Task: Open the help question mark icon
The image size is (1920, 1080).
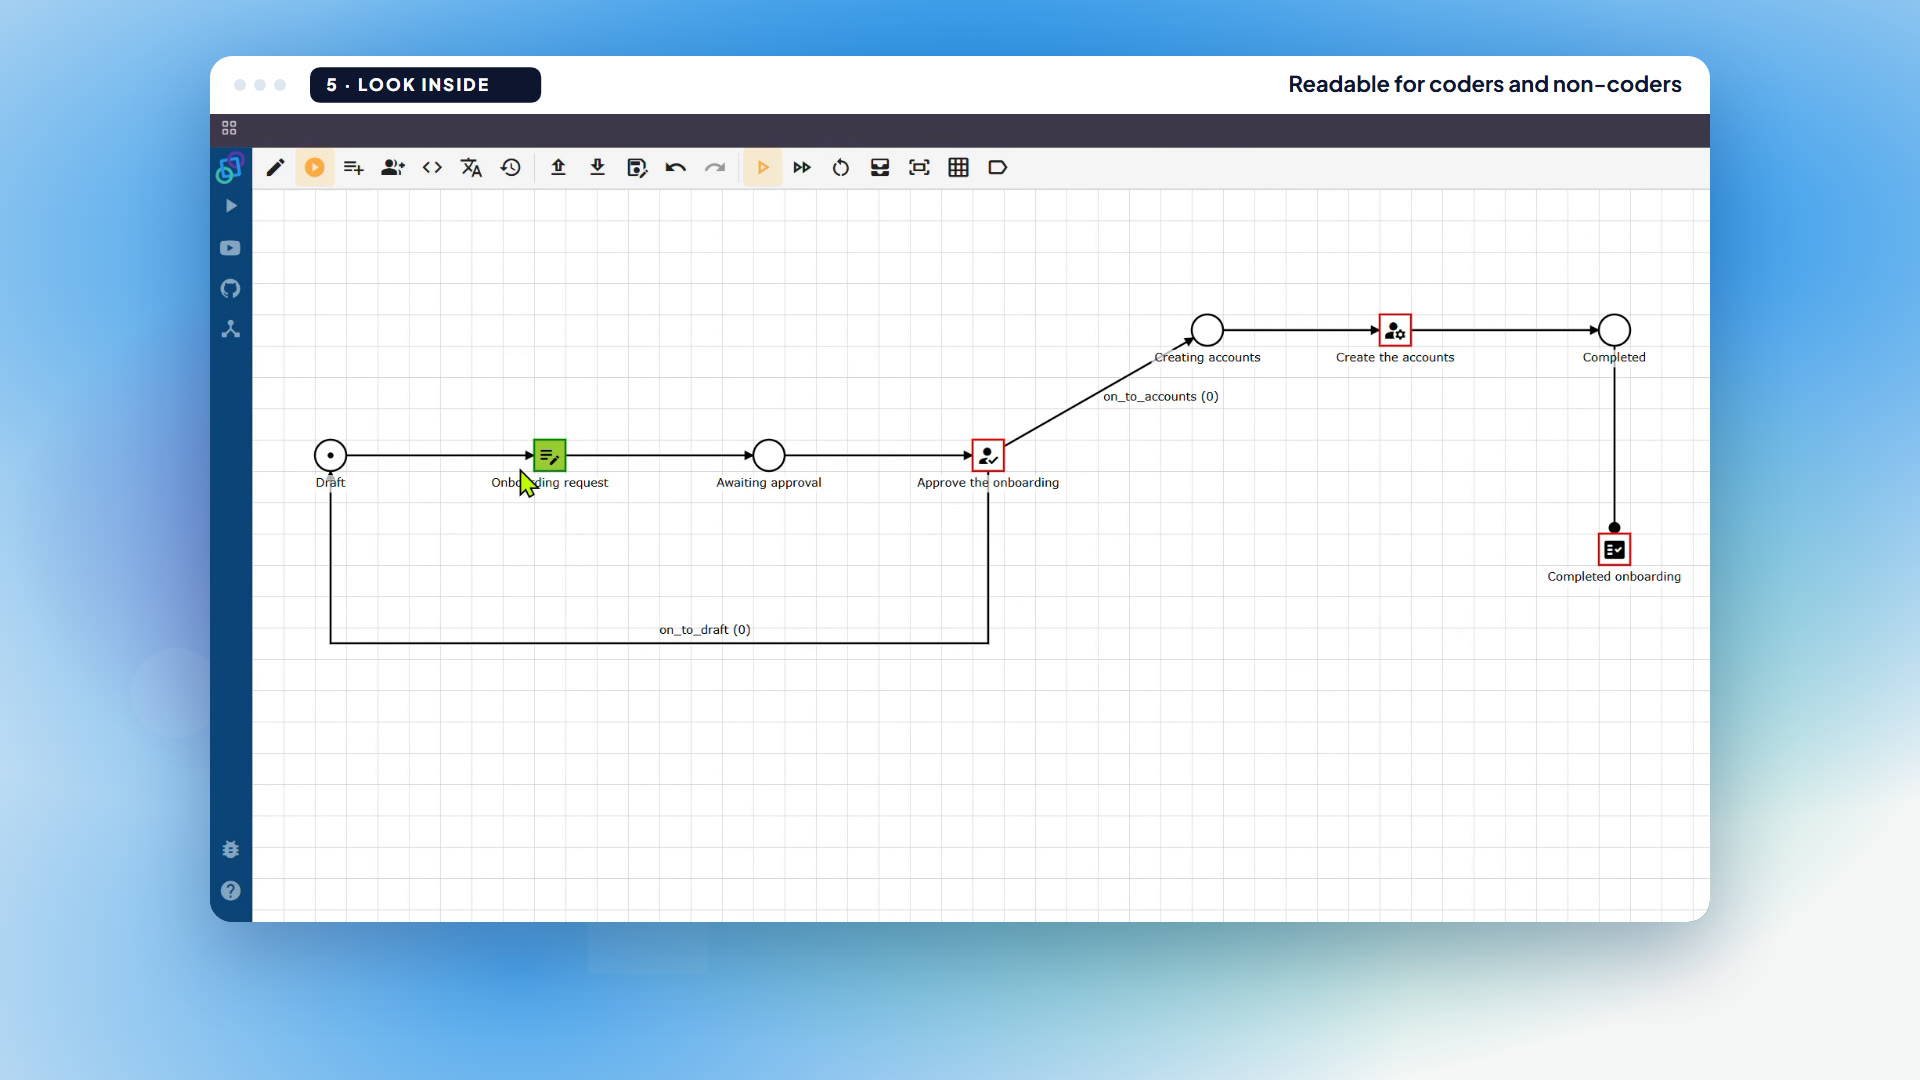Action: click(230, 890)
